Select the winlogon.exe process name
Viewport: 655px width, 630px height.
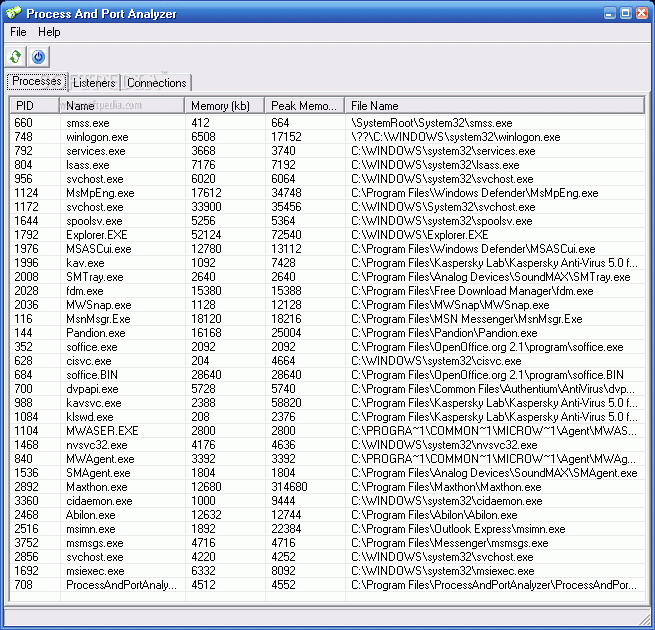pos(97,137)
